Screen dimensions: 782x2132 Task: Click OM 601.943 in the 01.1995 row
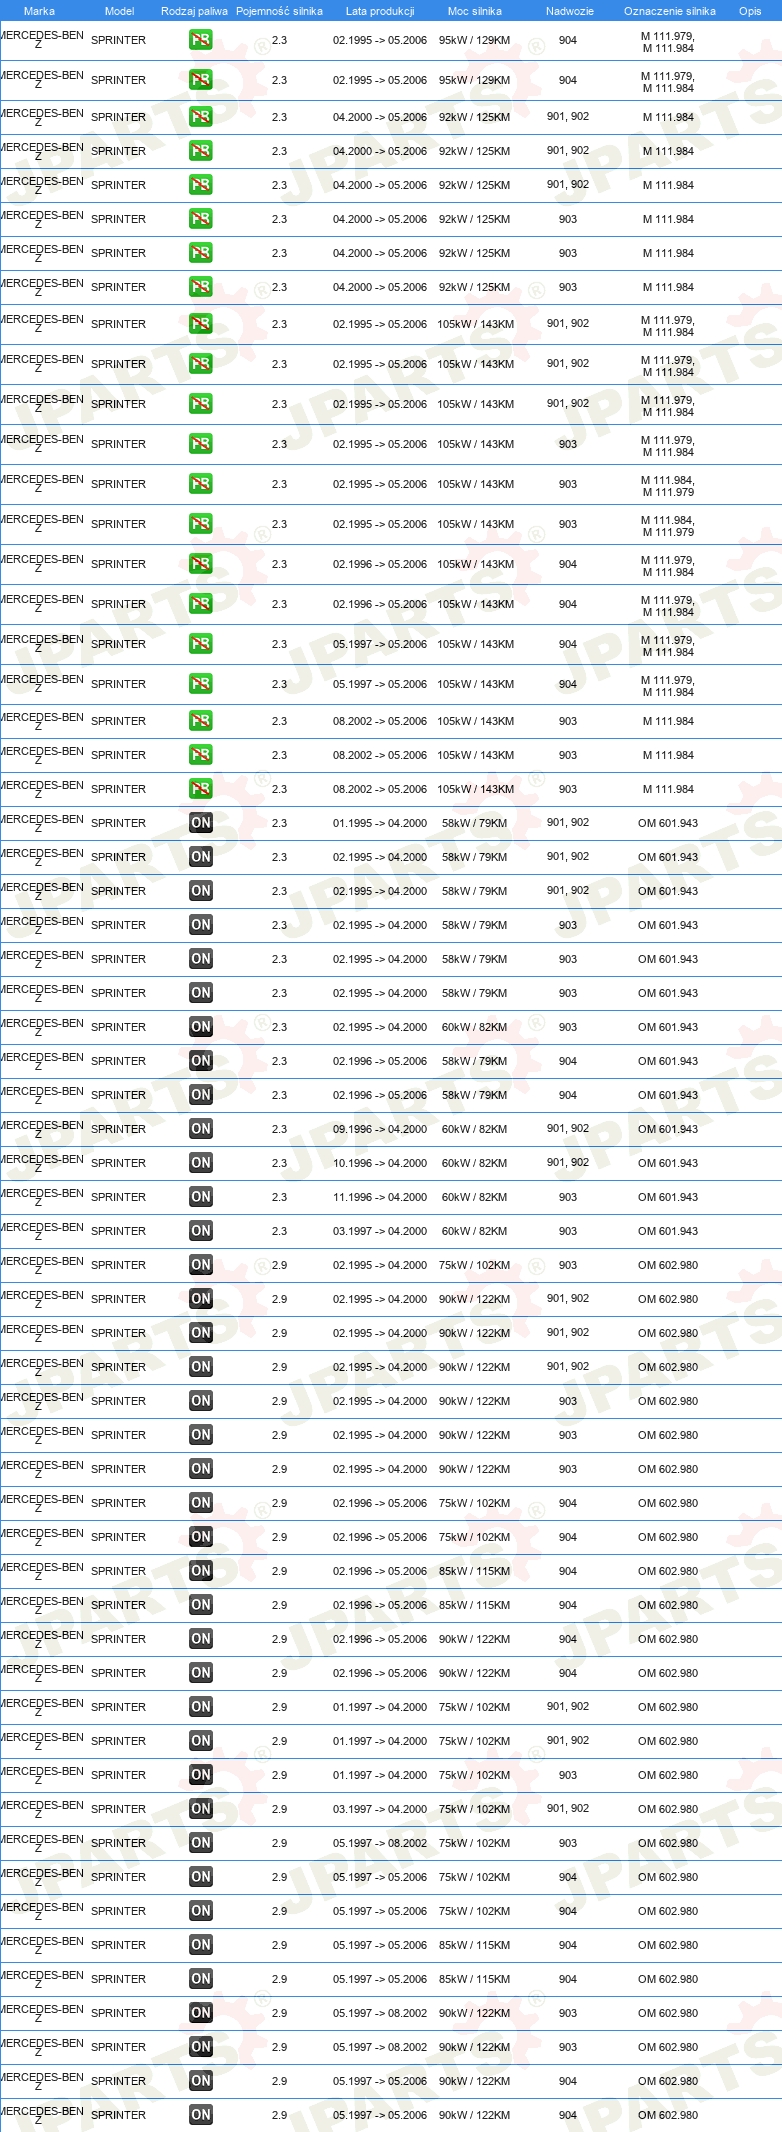668,823
